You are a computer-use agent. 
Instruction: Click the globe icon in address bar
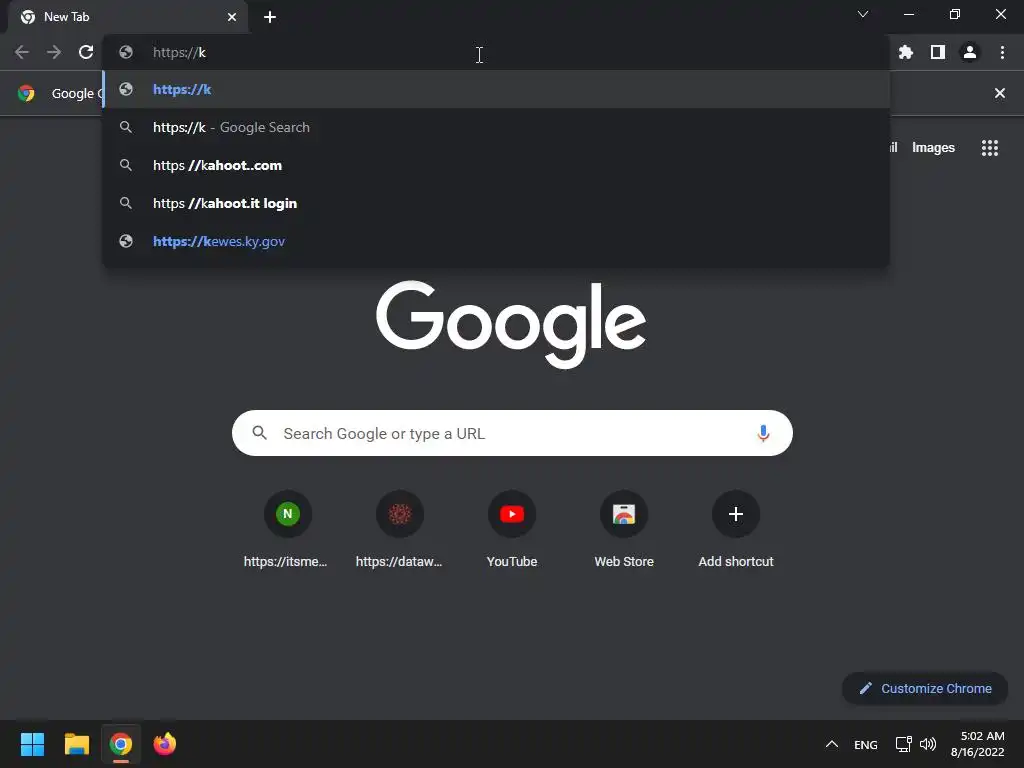tap(126, 52)
